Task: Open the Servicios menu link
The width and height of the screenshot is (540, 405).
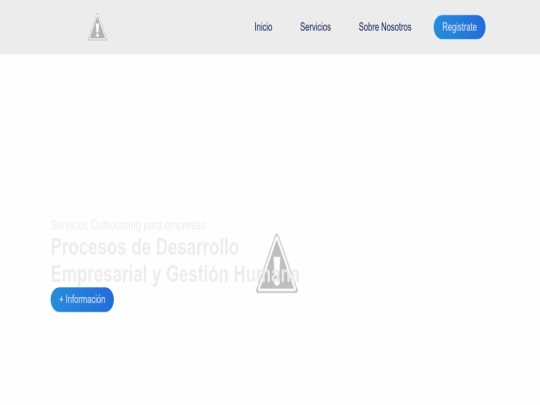Action: pyautogui.click(x=315, y=27)
